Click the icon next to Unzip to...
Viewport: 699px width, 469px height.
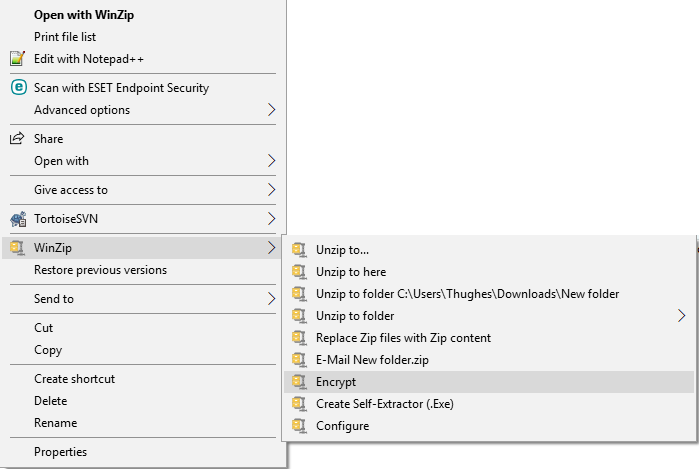[x=298, y=250]
